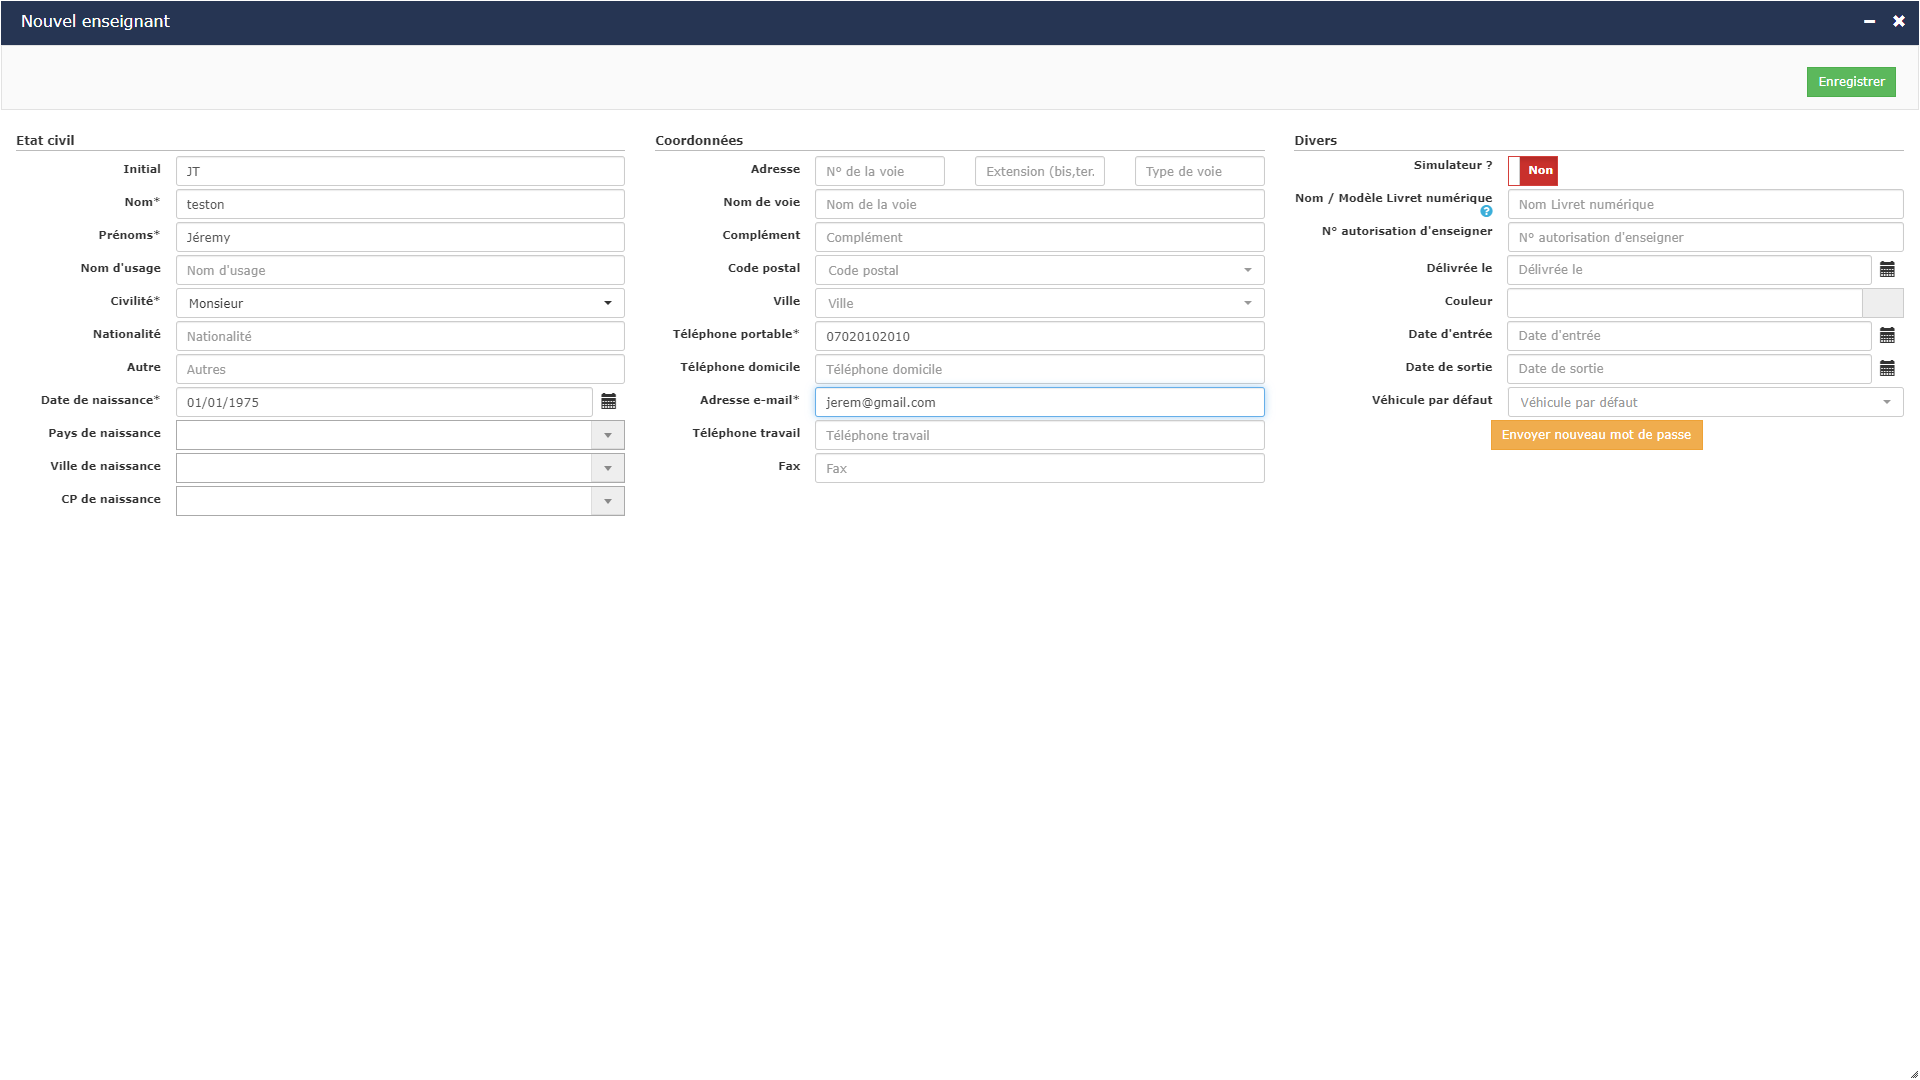Click the Nom Livret numérique field
1920x1080 pixels.
(x=1705, y=204)
